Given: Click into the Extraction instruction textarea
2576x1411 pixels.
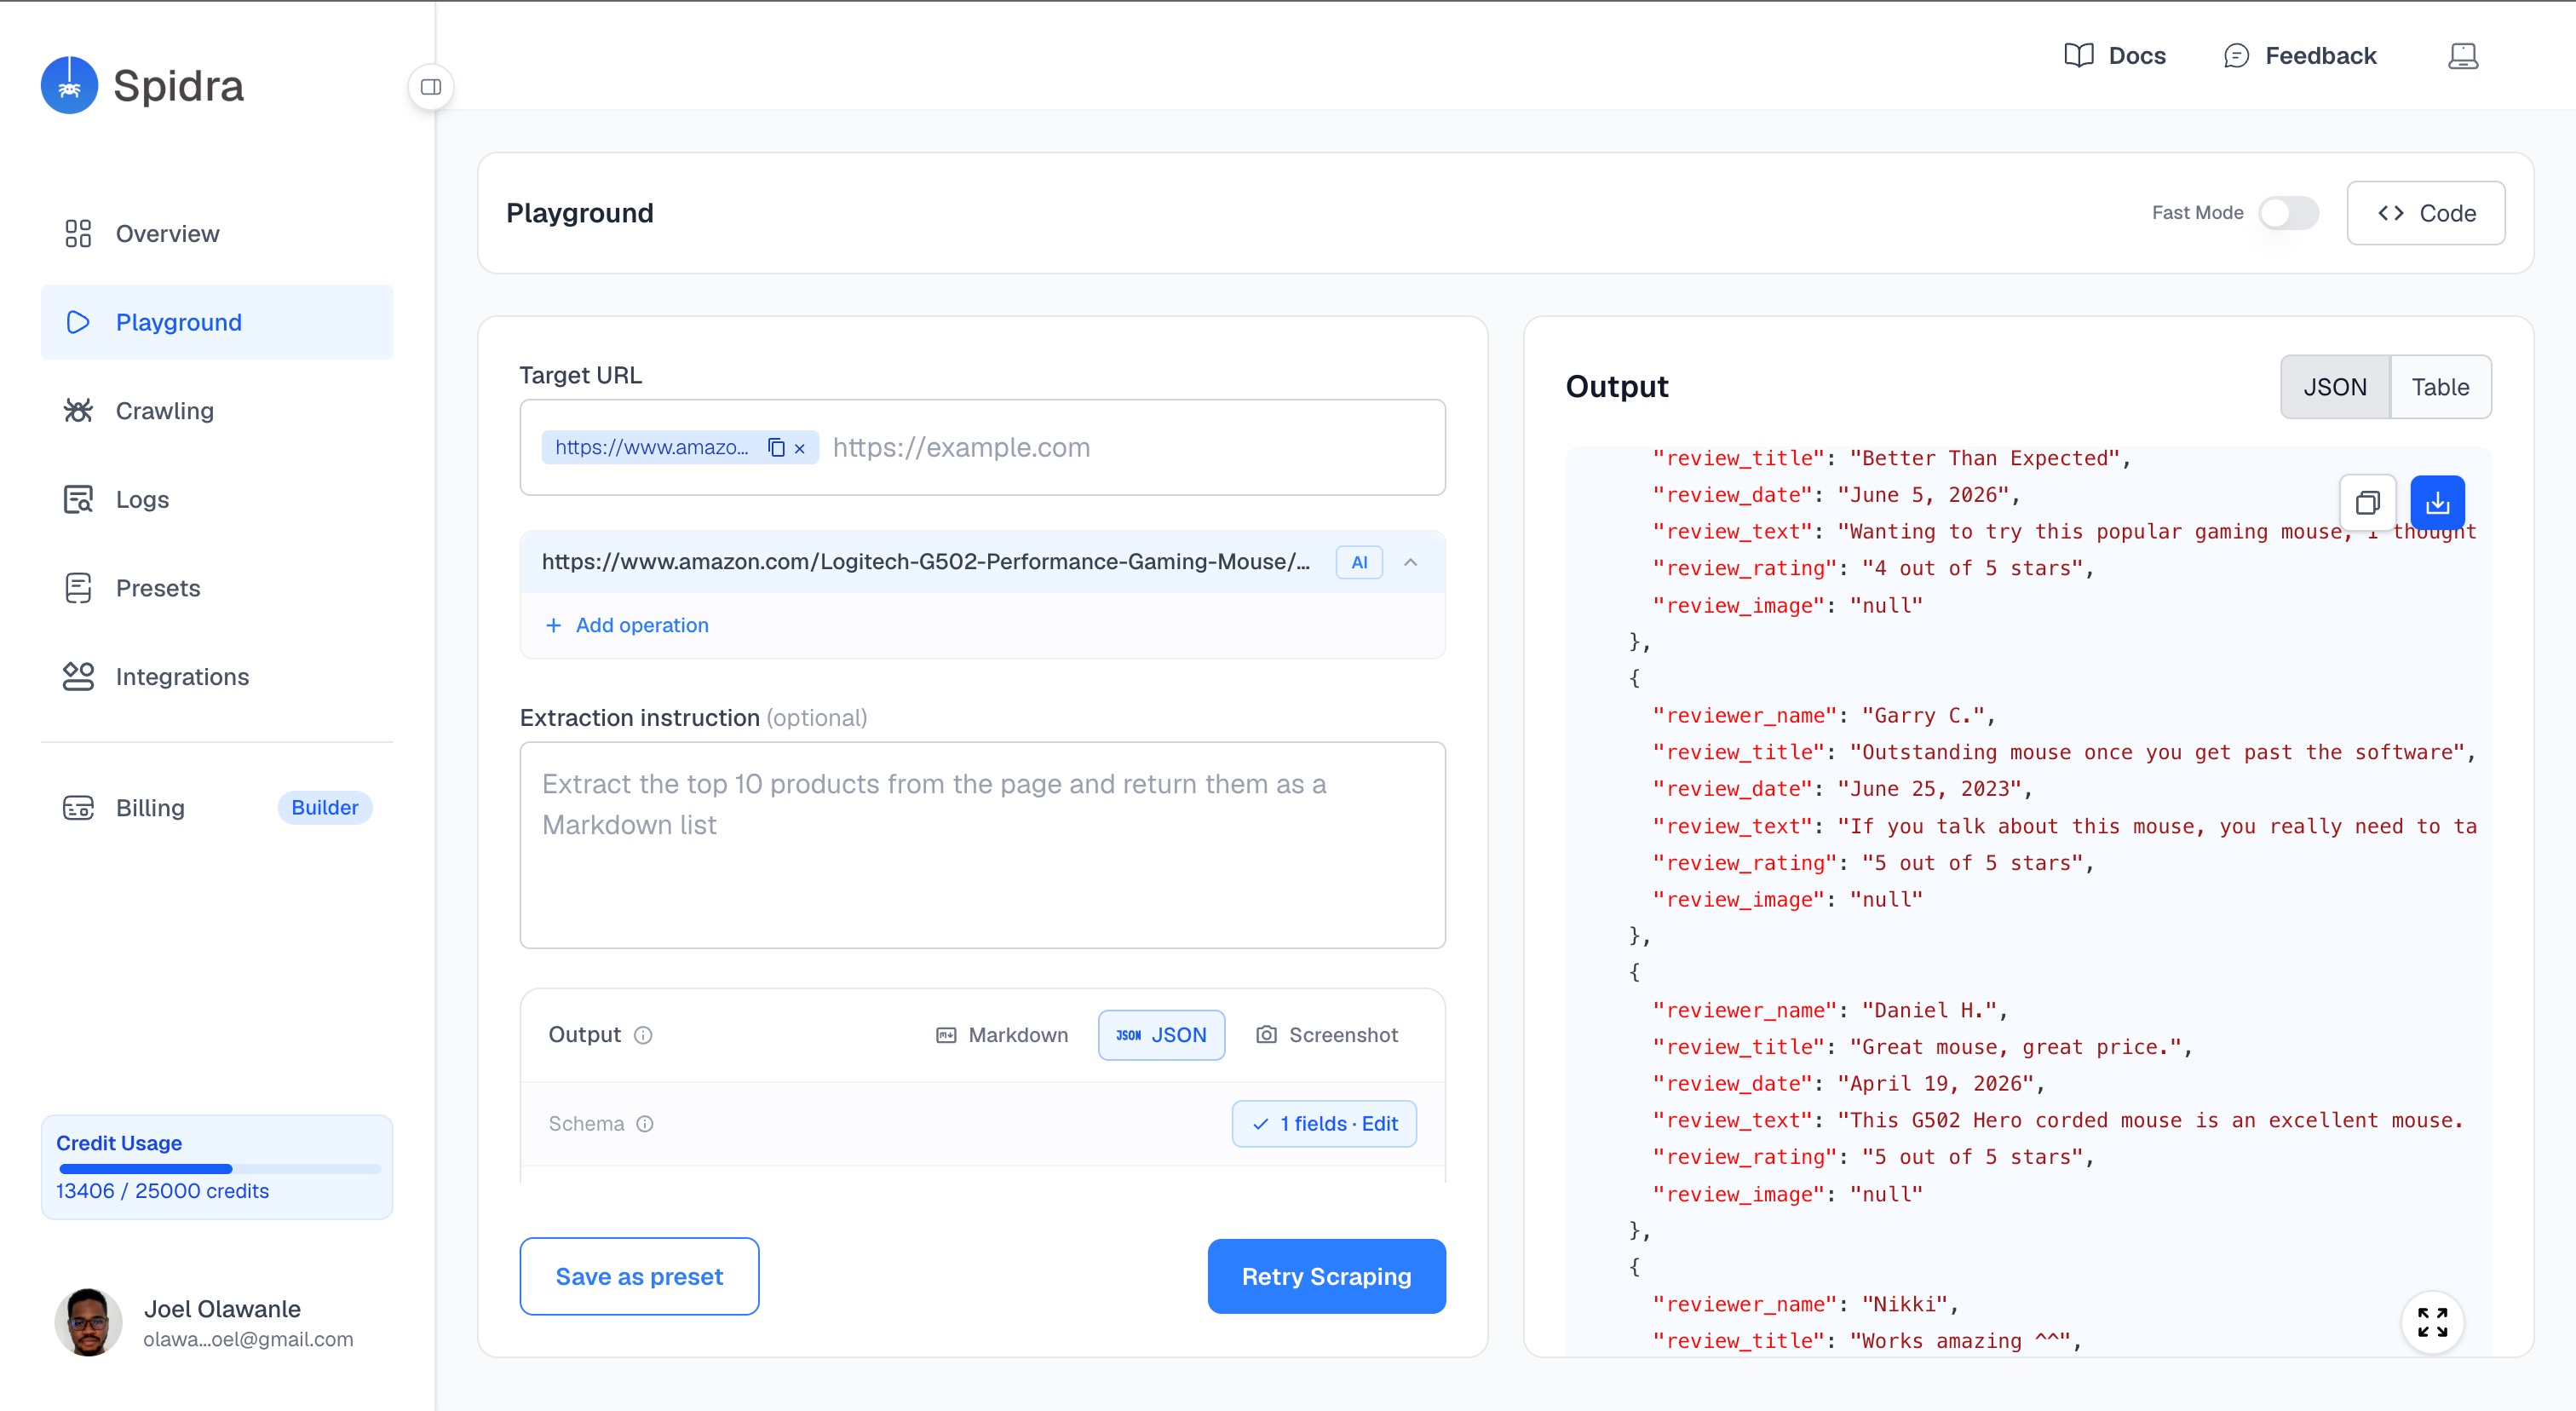Looking at the screenshot, I should (983, 845).
